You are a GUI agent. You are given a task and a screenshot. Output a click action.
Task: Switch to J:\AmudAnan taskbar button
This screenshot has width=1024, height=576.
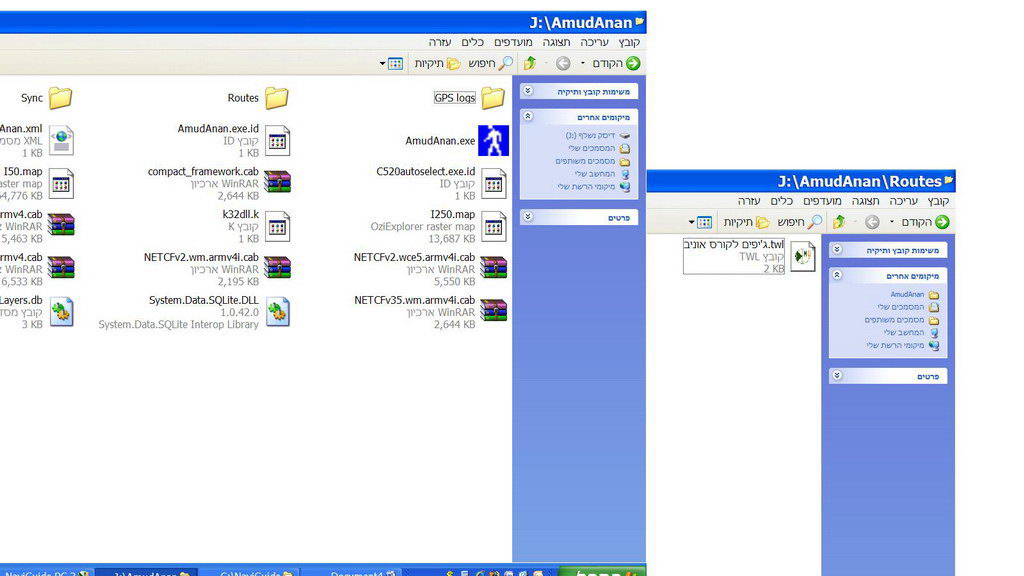tap(146, 572)
